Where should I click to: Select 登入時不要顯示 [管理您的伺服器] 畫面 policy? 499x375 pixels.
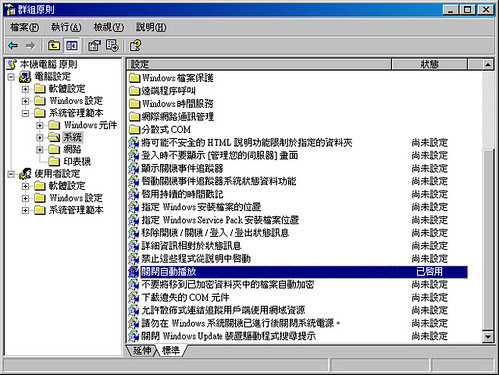pyautogui.click(x=219, y=155)
